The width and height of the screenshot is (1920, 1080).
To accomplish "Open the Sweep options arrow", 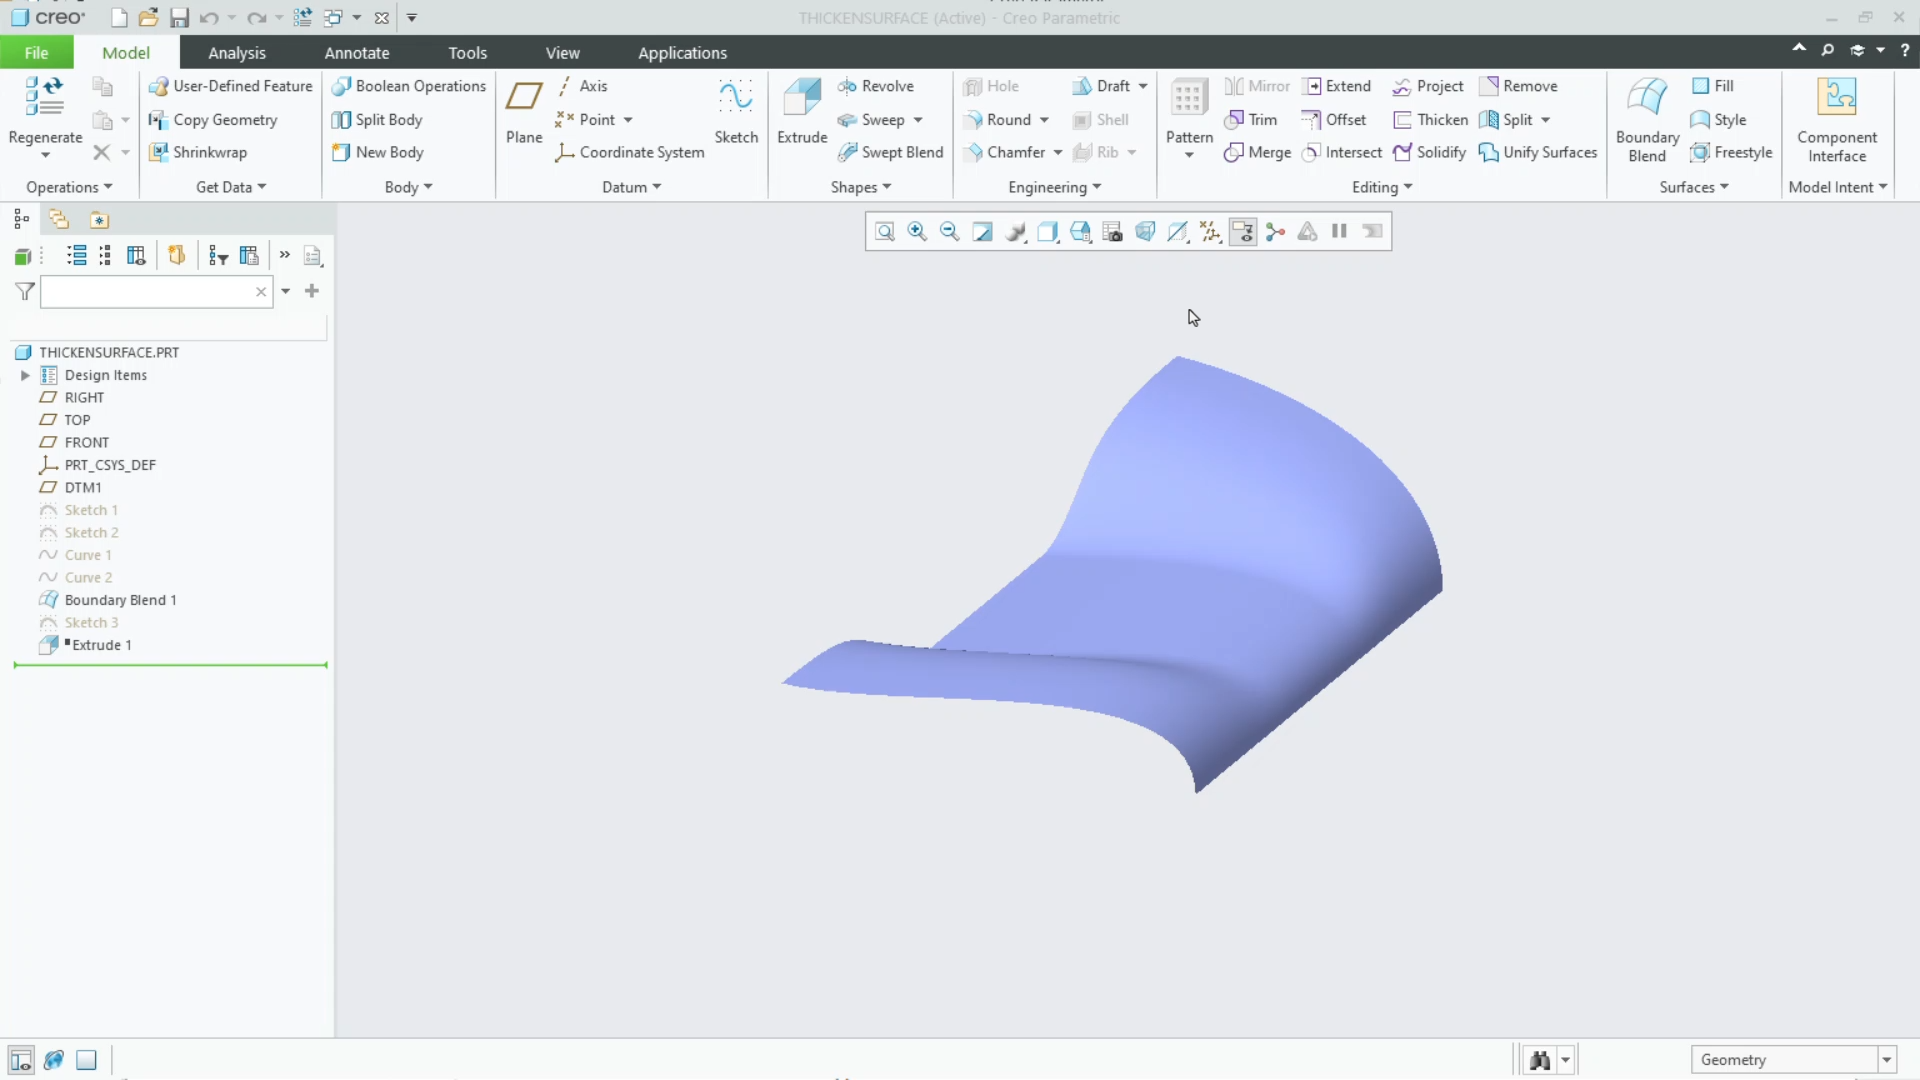I will point(917,120).
